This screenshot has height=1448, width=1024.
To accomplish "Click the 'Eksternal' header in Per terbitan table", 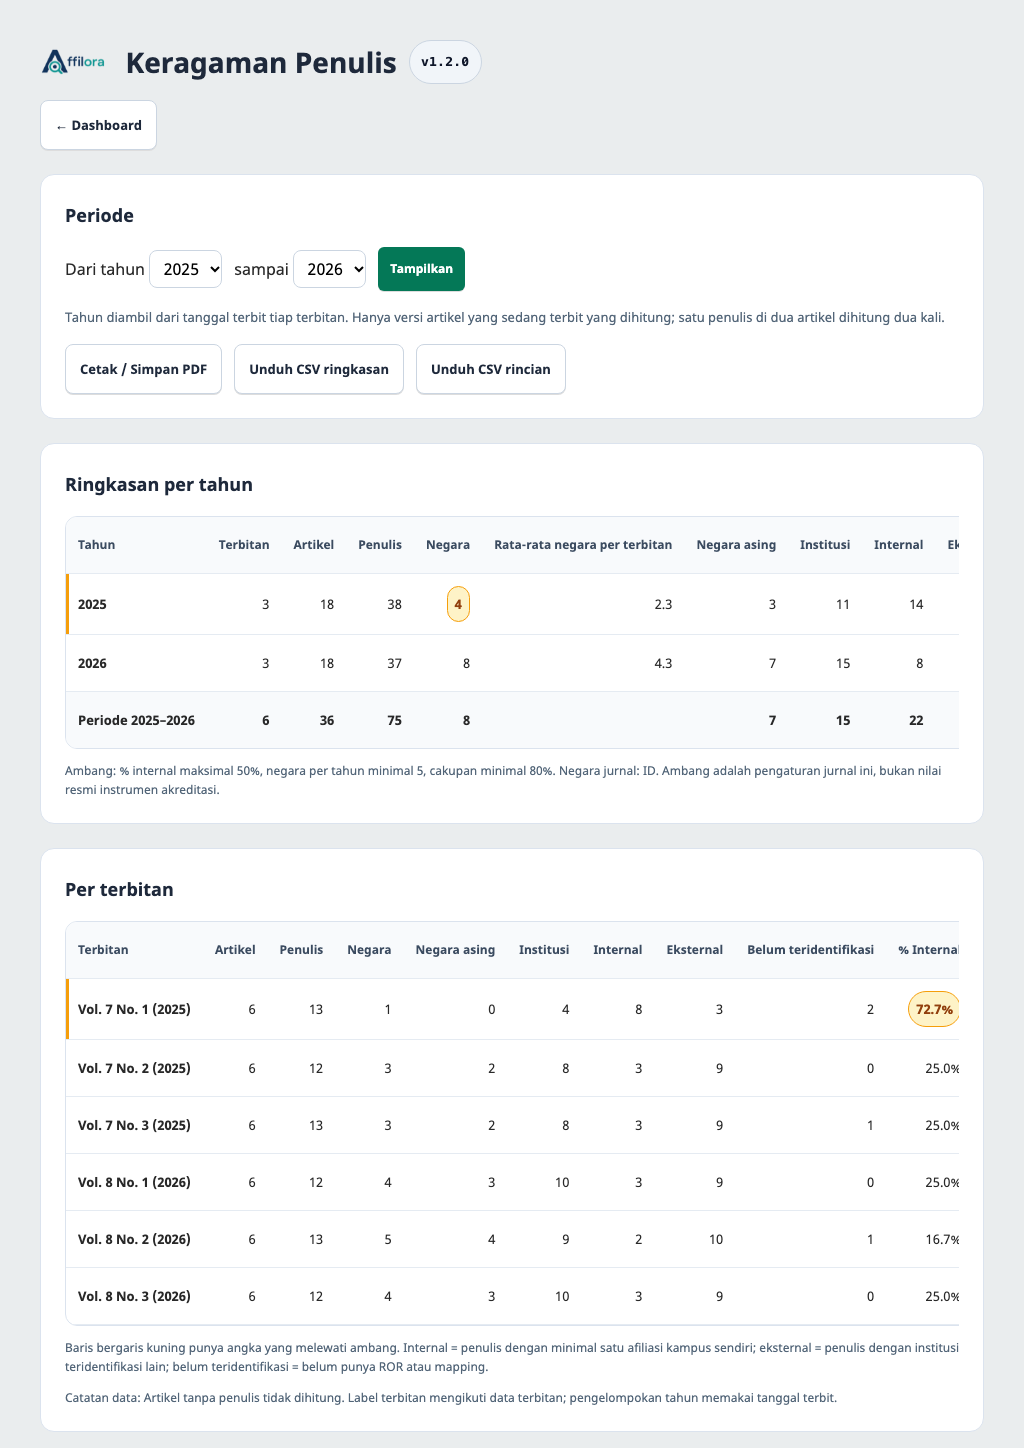I will tap(694, 950).
